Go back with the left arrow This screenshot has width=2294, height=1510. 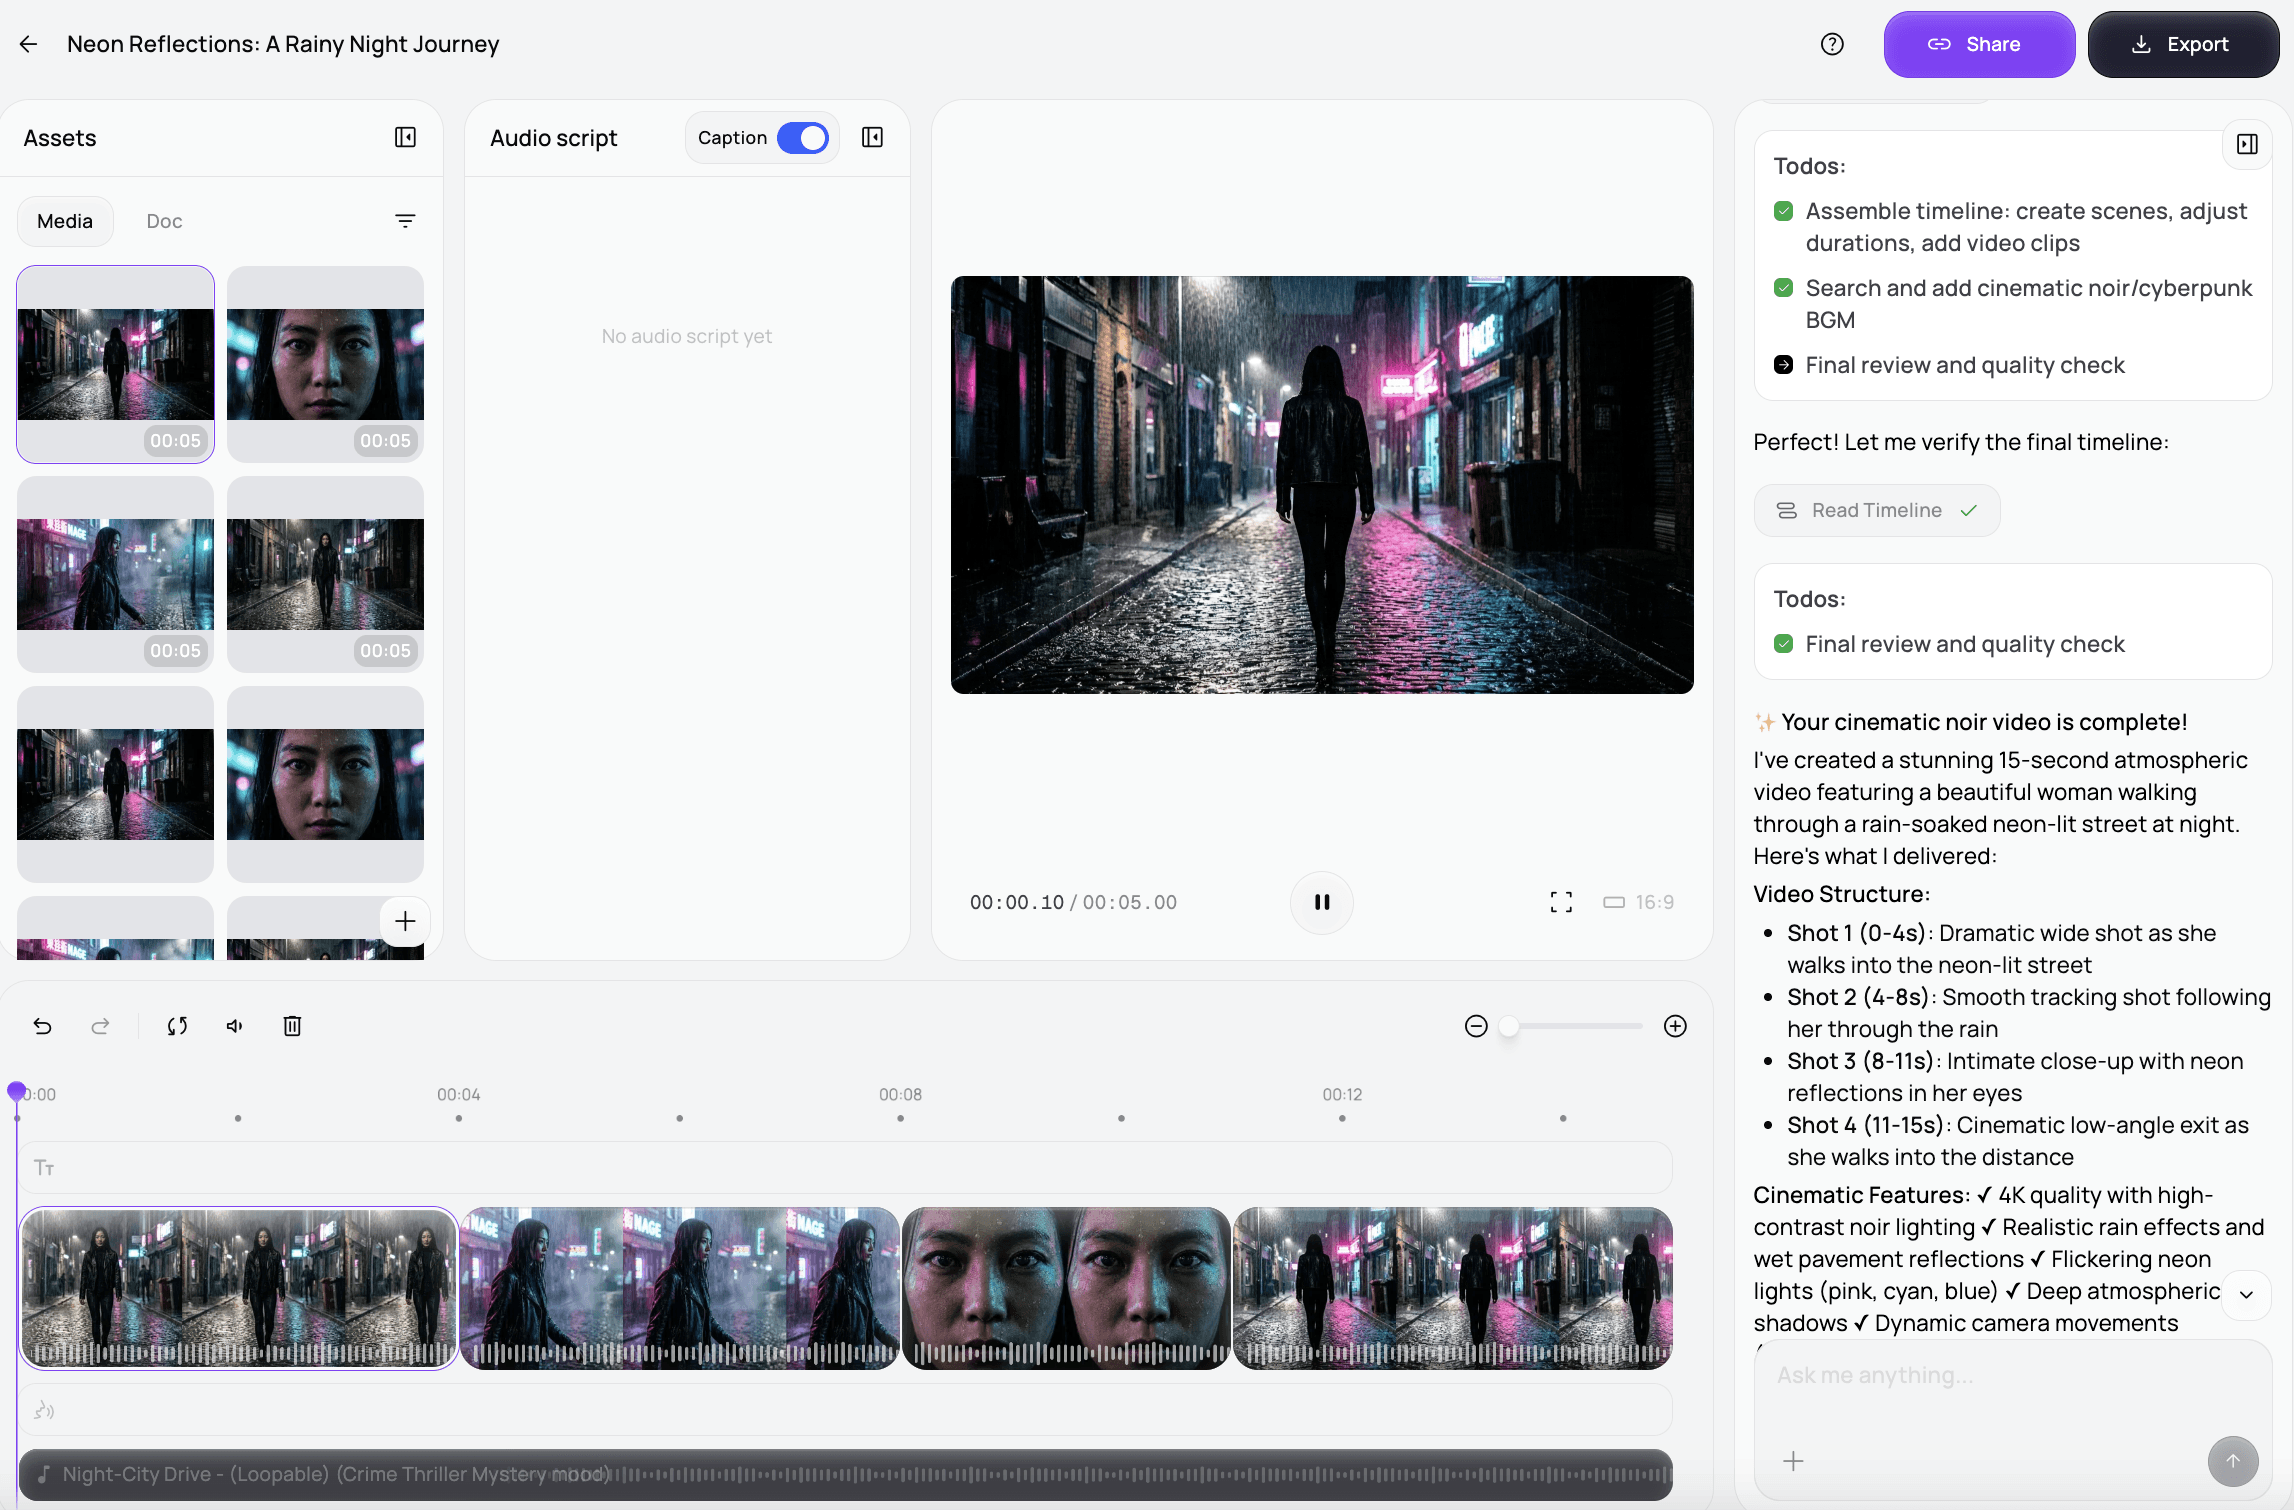[x=28, y=44]
